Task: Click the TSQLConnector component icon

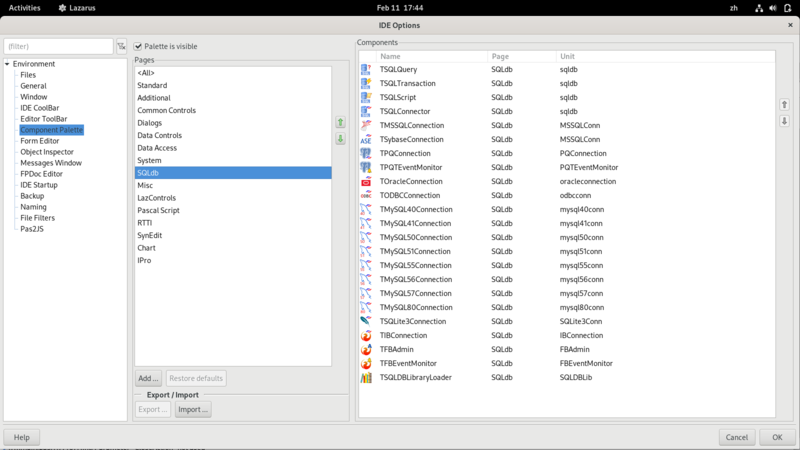Action: [x=366, y=111]
